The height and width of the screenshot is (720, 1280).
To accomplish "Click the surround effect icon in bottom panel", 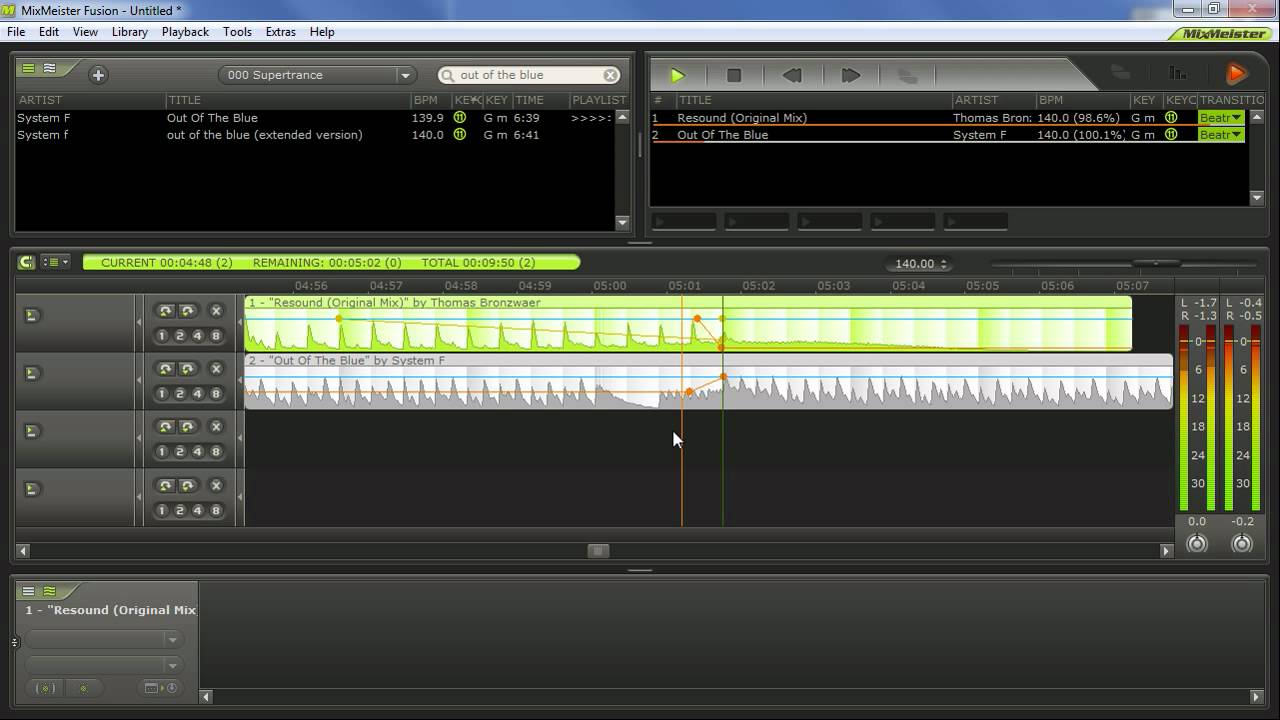I will [x=45, y=688].
